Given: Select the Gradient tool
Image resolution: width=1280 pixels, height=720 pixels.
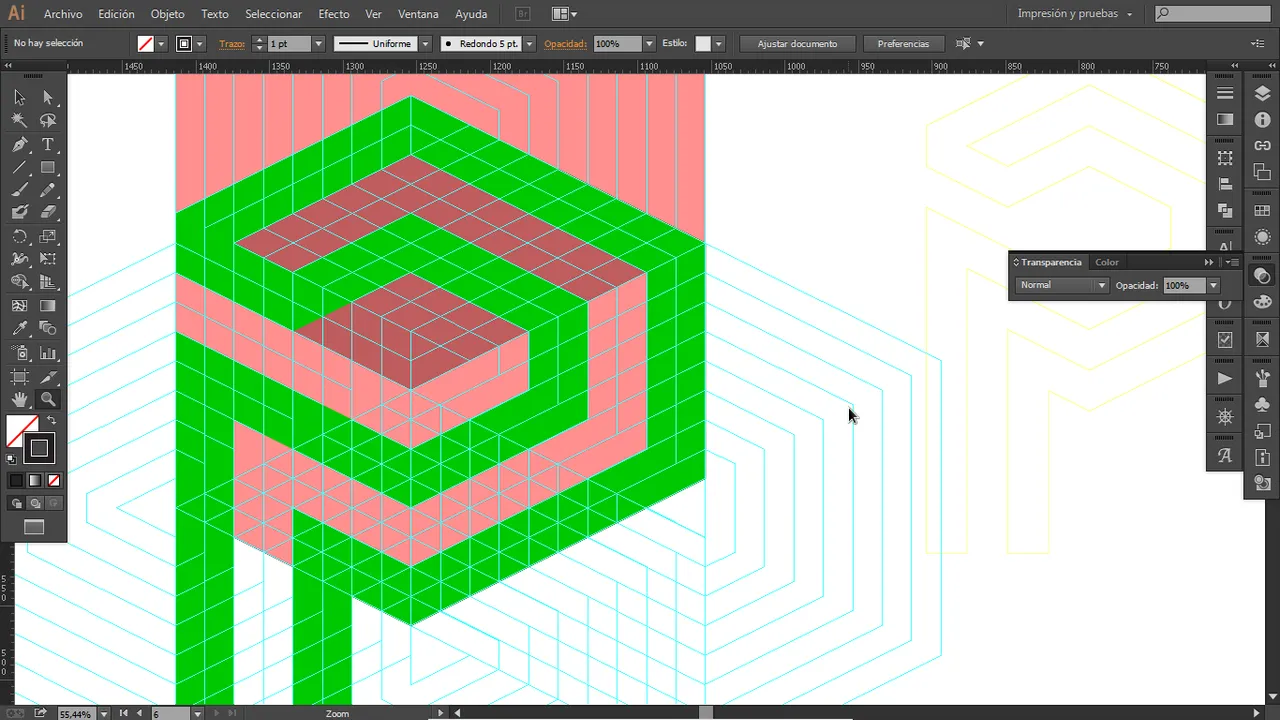Looking at the screenshot, I should (x=48, y=306).
